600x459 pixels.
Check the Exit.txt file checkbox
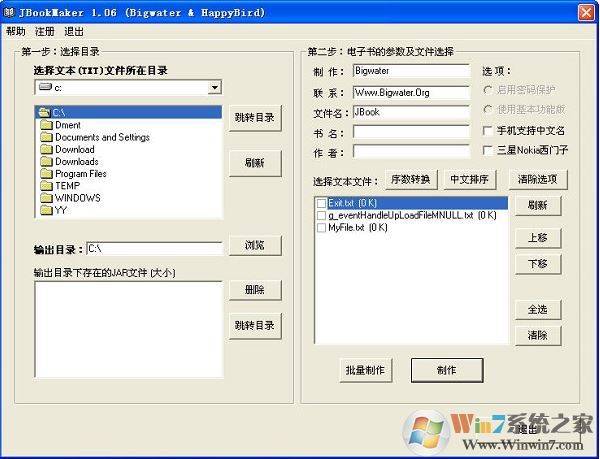click(x=321, y=203)
